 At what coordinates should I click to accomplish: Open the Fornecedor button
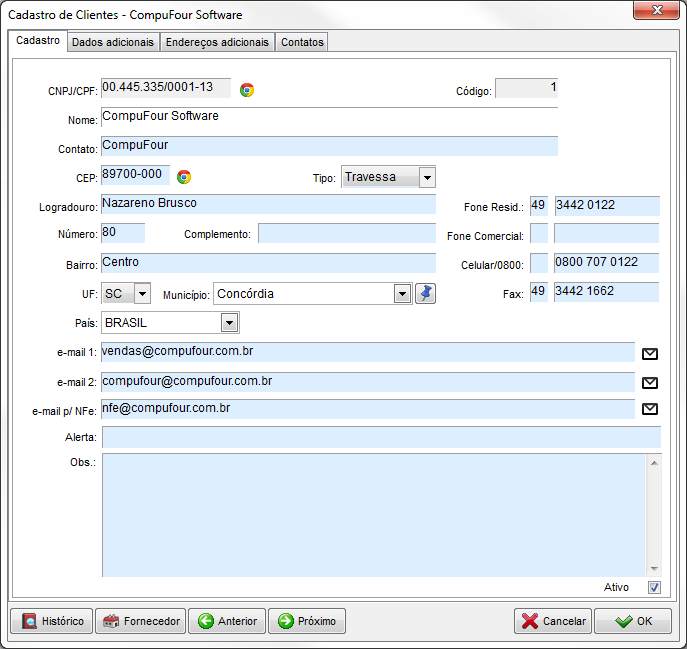141,621
